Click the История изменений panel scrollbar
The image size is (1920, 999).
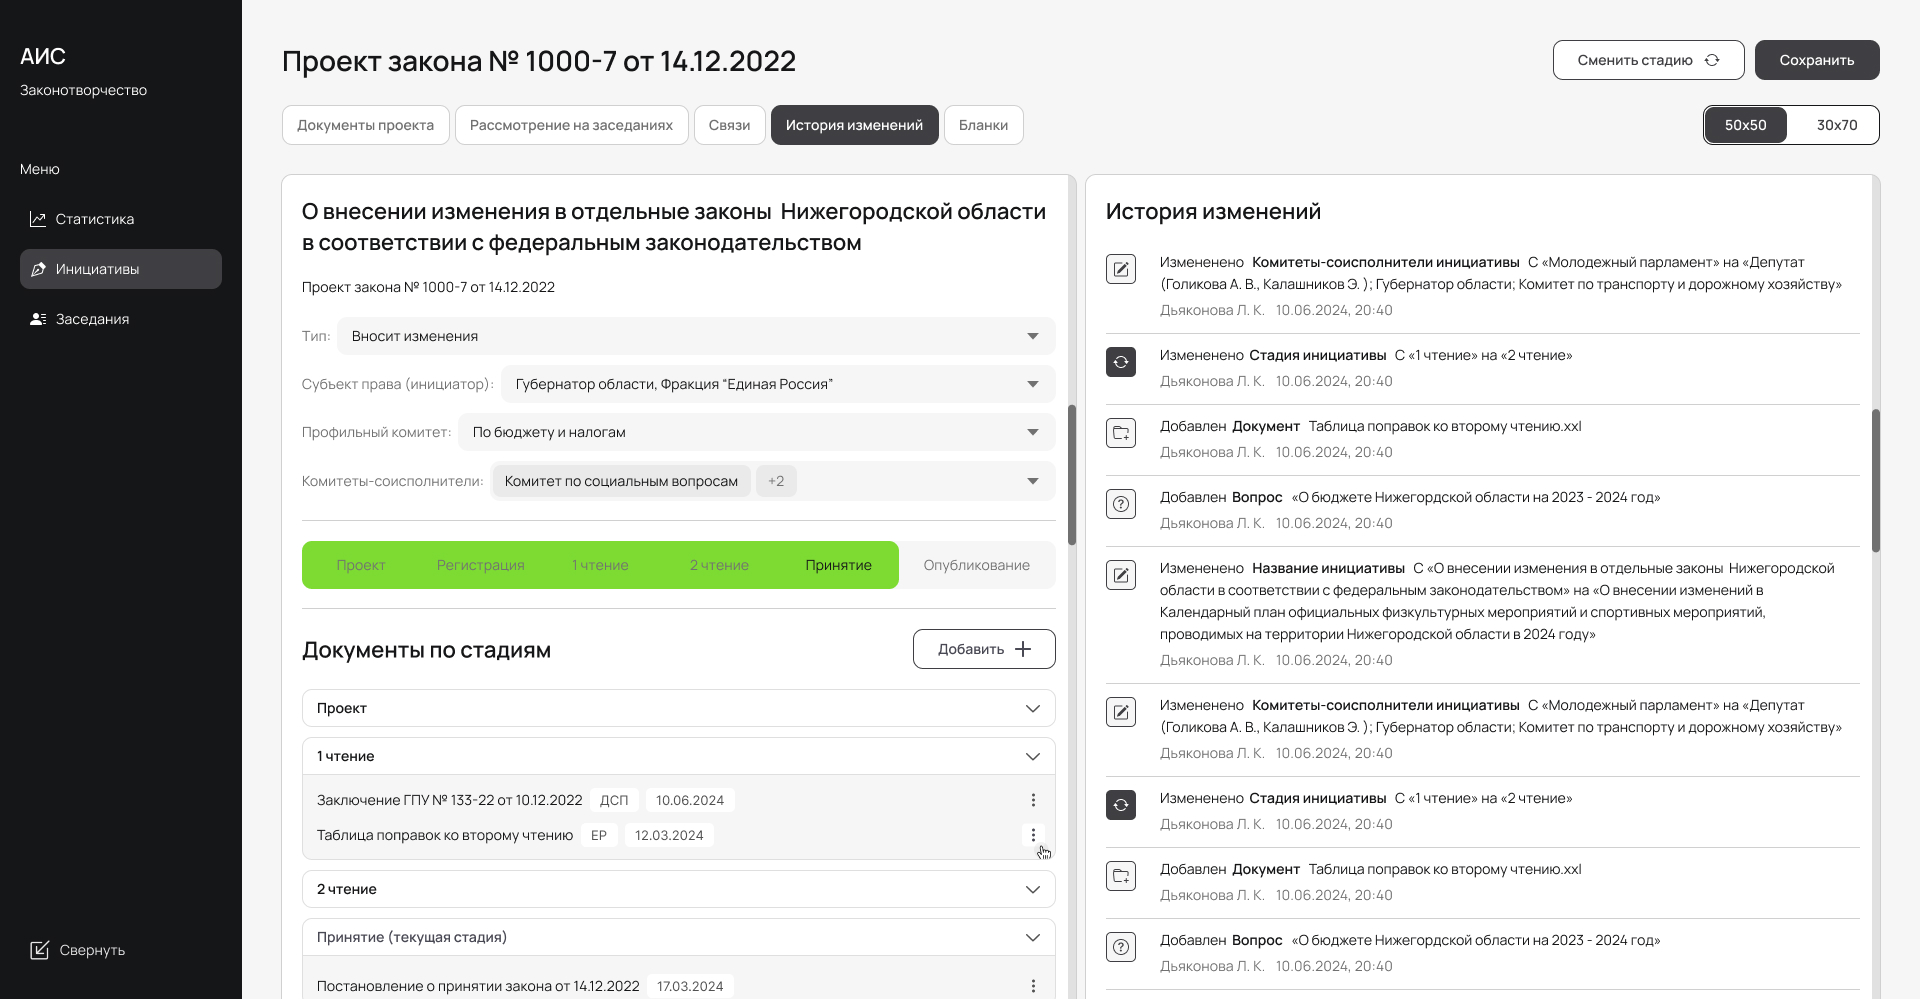tap(1875, 480)
